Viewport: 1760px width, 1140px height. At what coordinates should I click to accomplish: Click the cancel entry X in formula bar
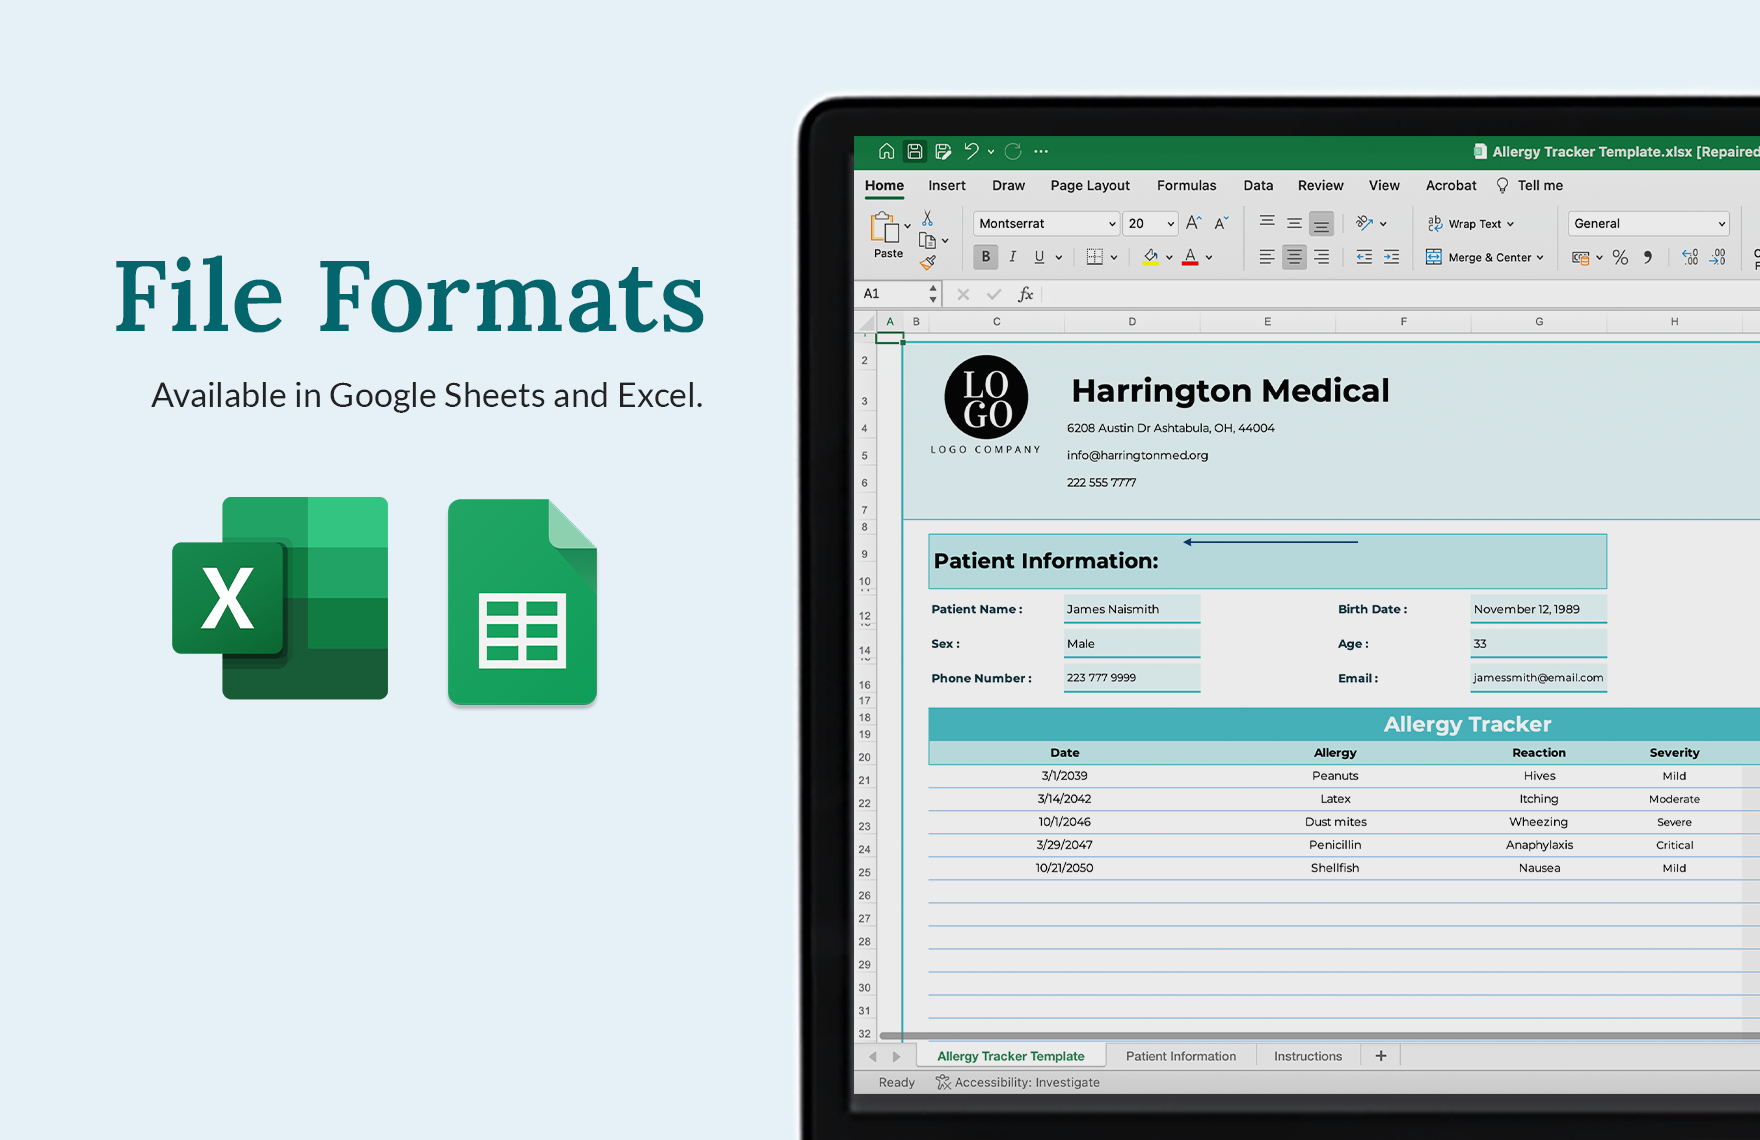[x=963, y=294]
